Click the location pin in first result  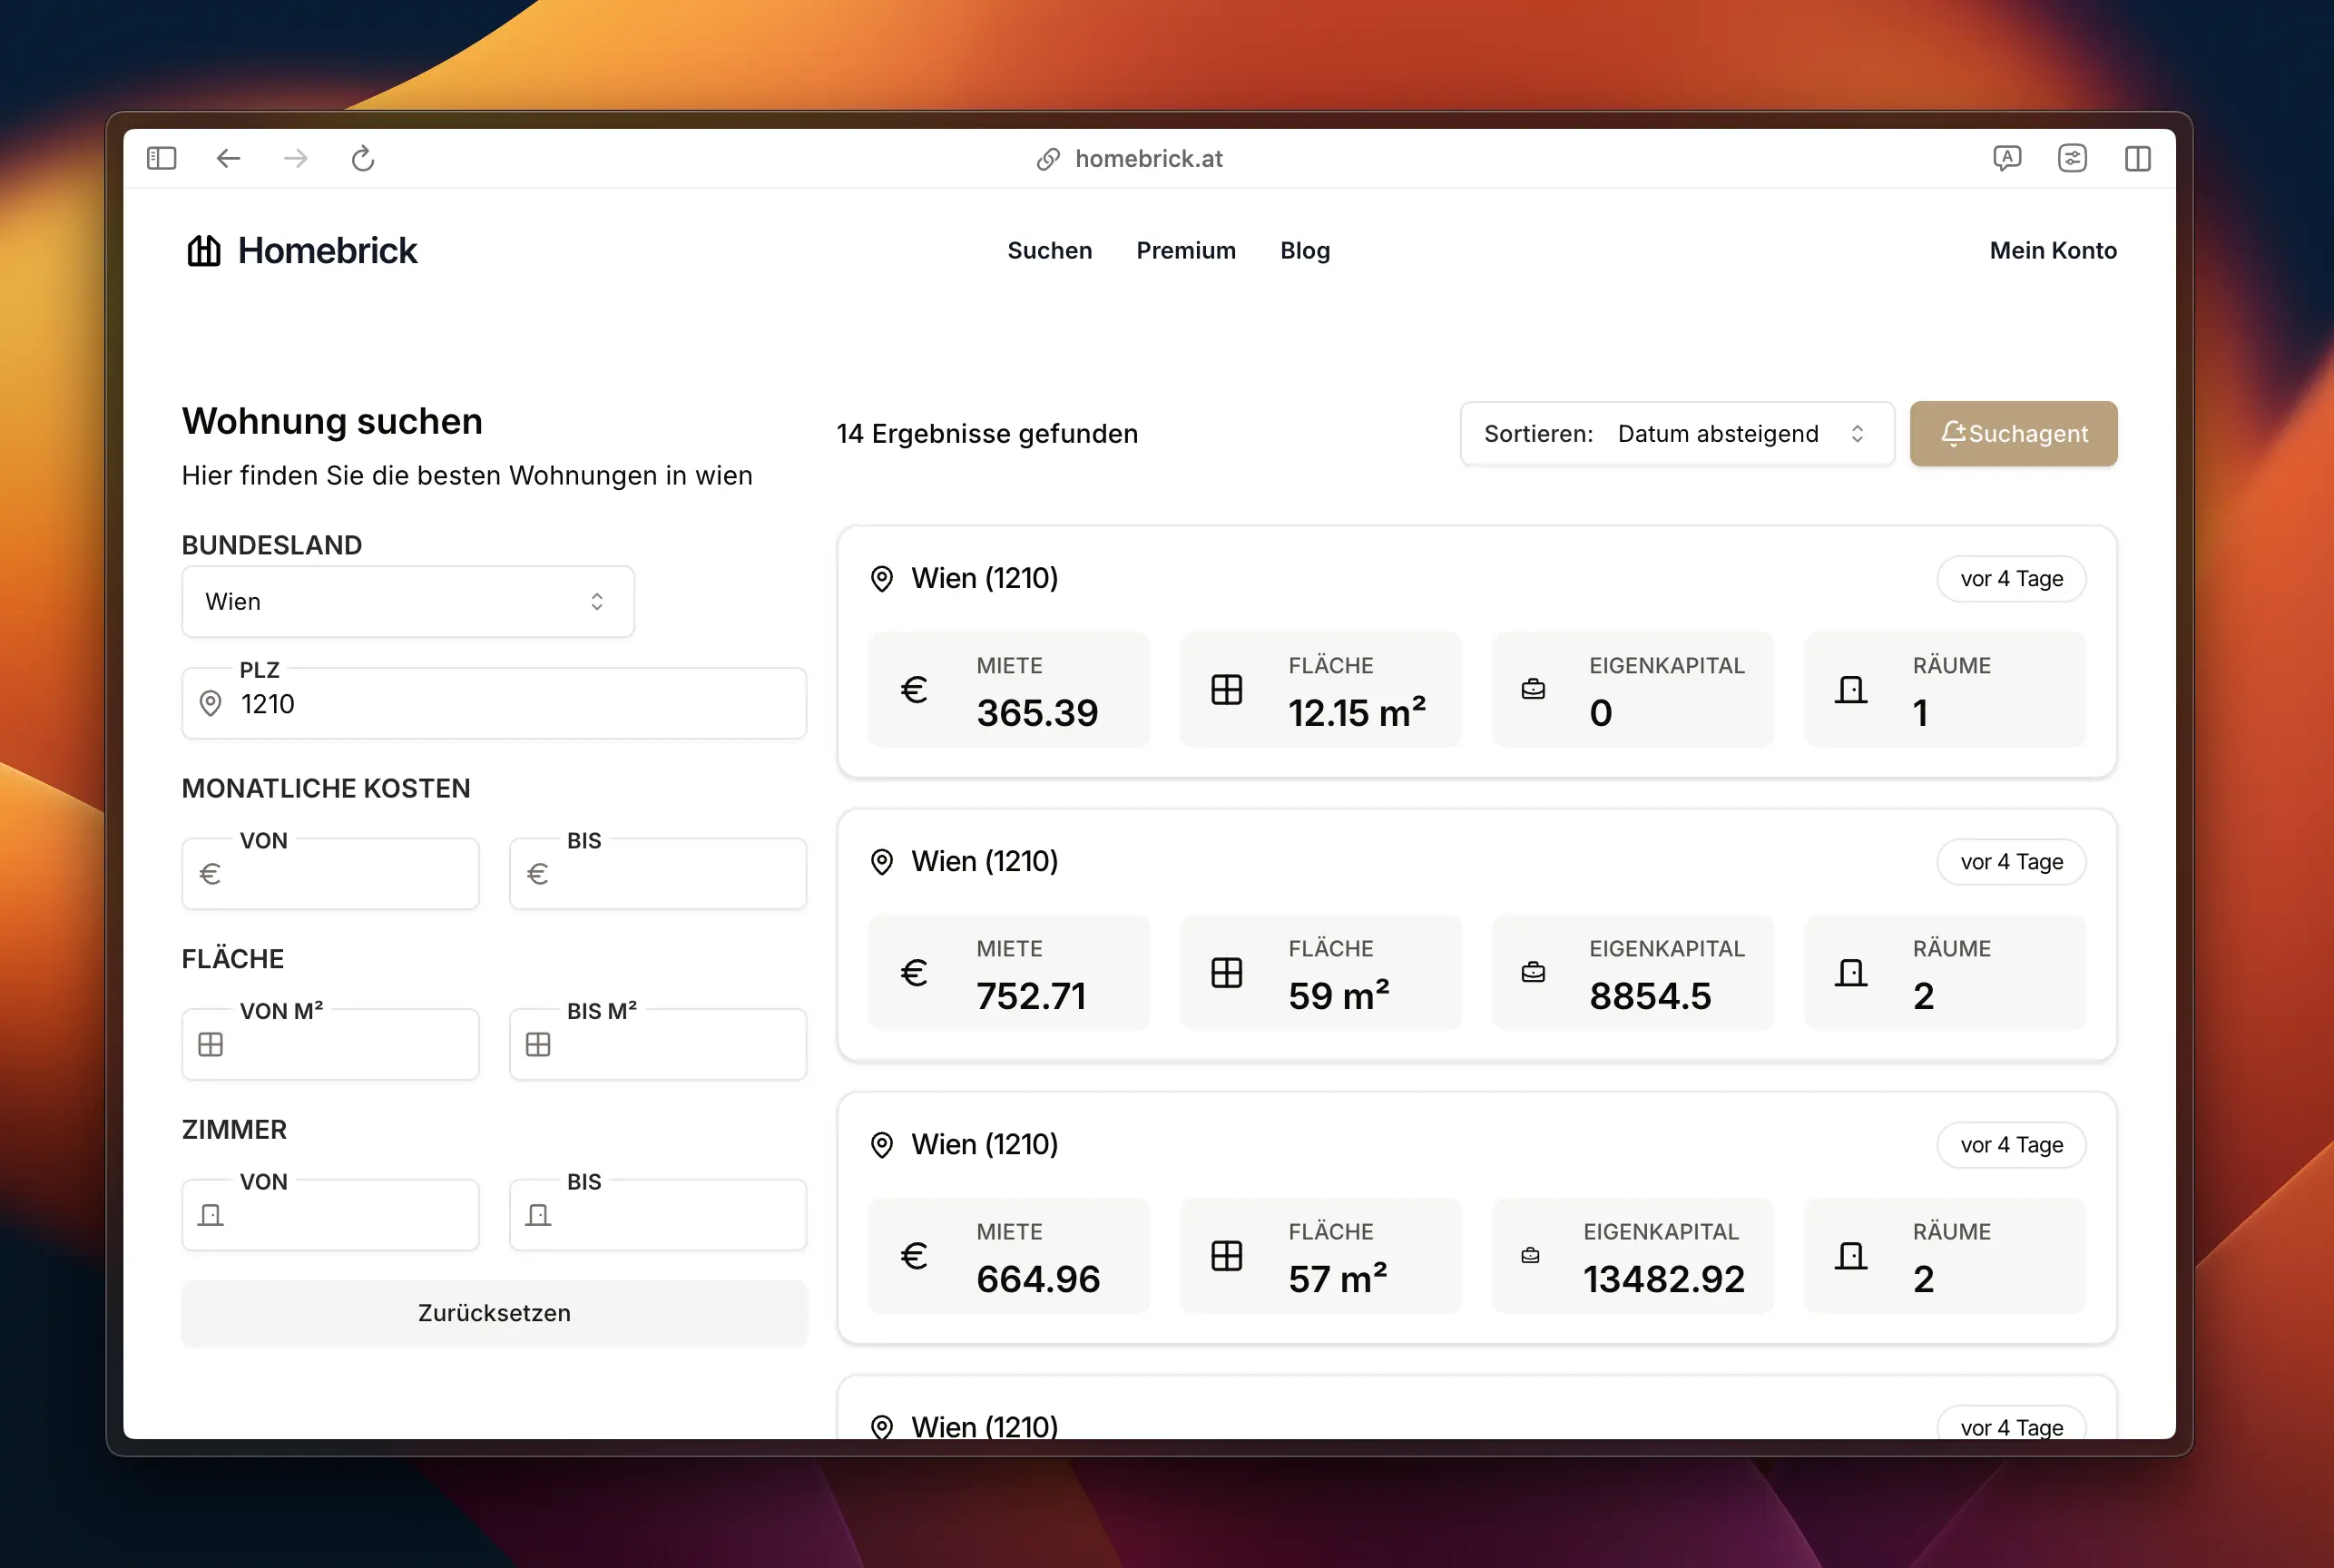881,578
